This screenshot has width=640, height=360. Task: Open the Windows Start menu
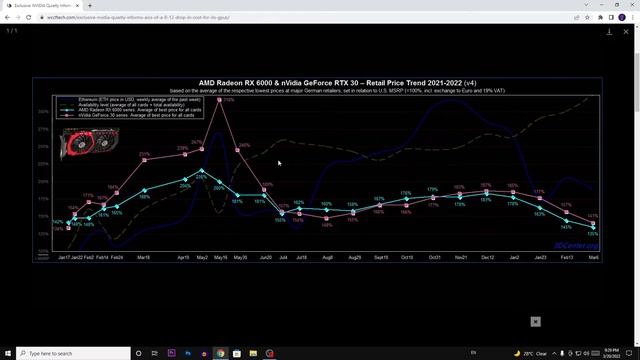(8, 353)
